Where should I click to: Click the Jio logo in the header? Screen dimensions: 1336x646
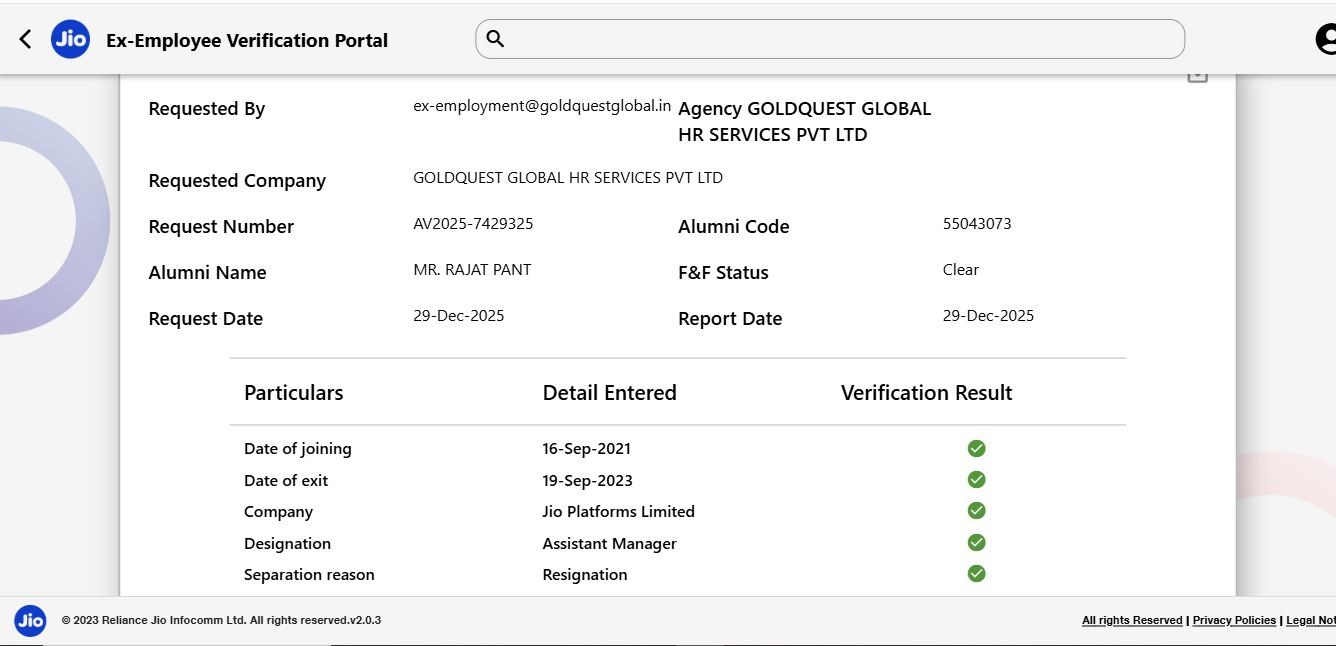[70, 39]
